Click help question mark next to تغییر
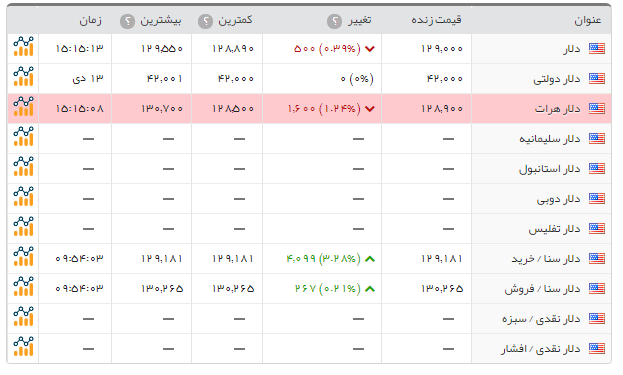Viewport: 623px width, 375px height. pos(335,21)
